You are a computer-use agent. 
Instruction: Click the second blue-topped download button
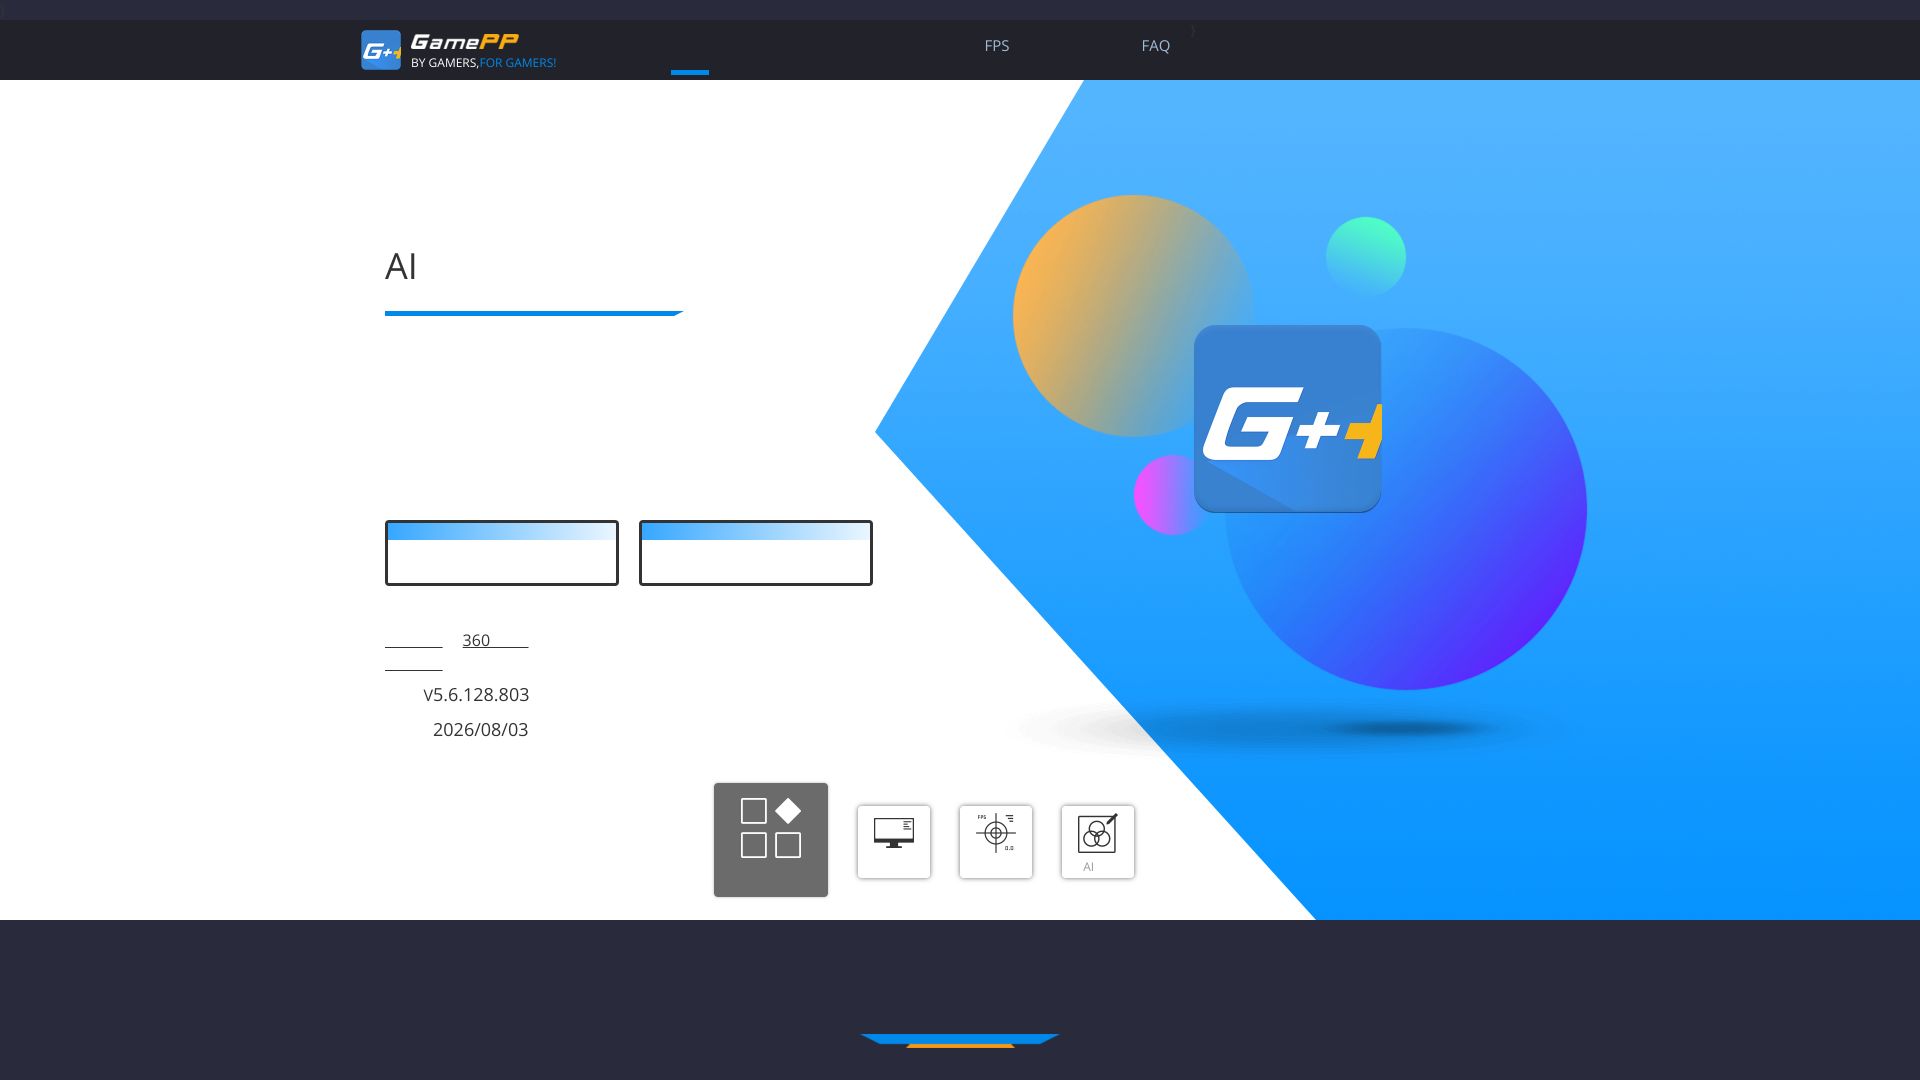756,553
